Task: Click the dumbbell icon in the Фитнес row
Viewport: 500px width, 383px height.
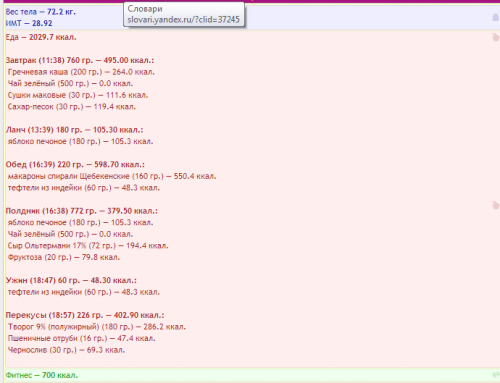Action: click(496, 375)
